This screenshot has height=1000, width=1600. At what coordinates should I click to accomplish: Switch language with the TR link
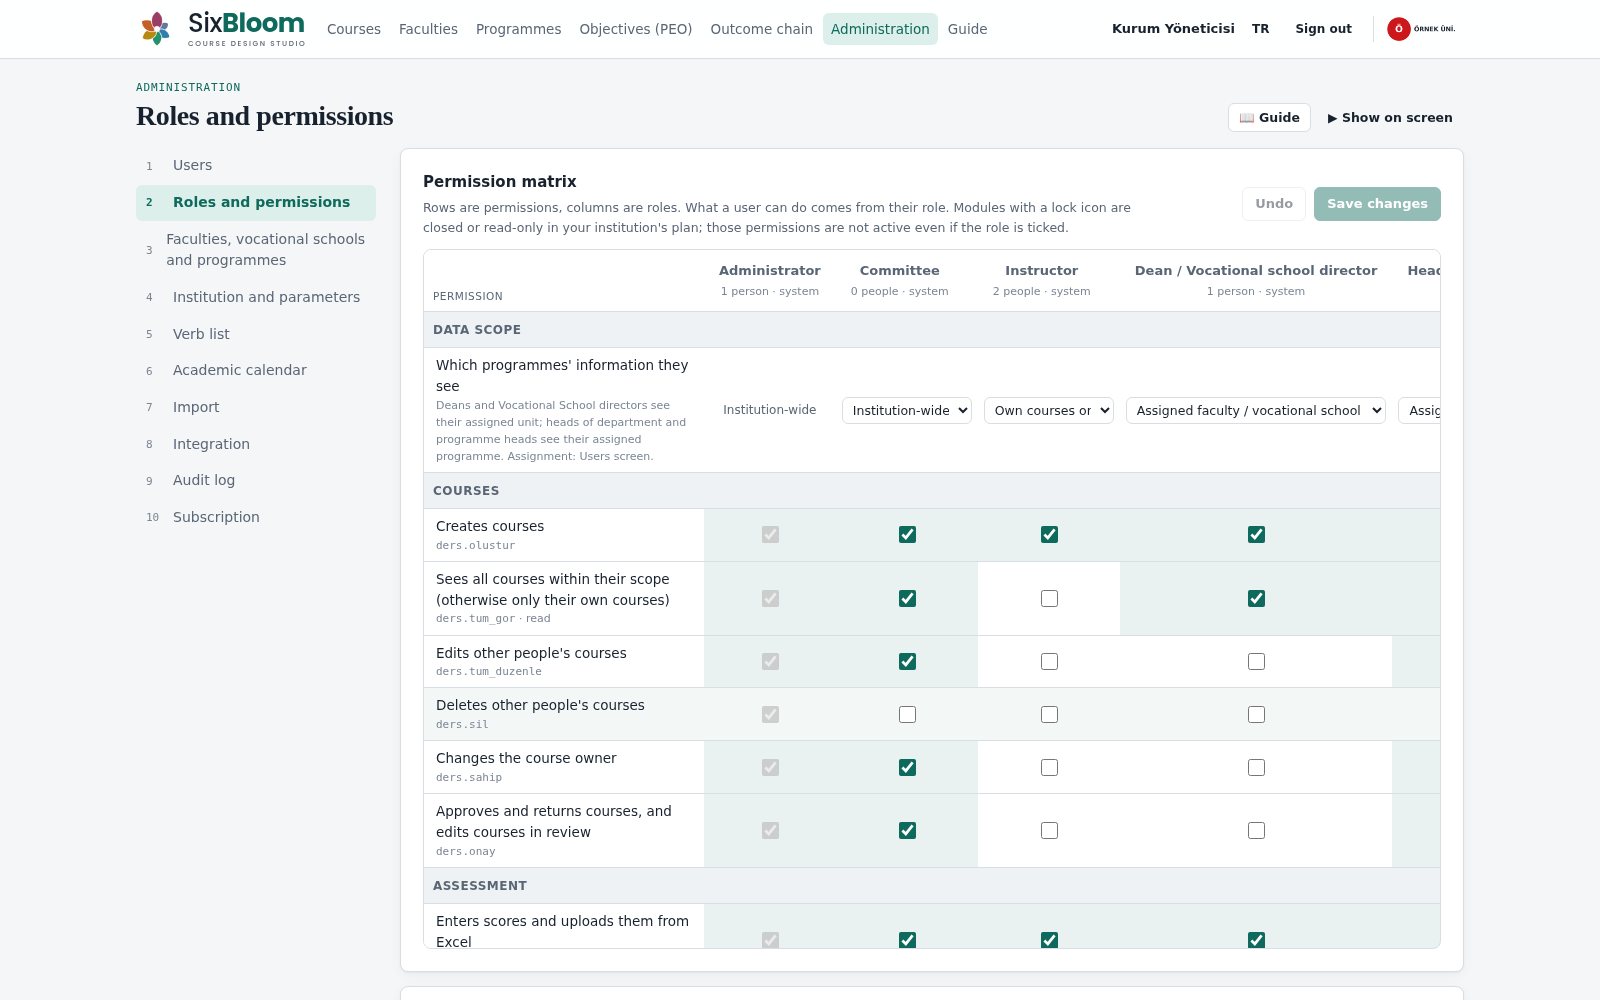[x=1260, y=29]
